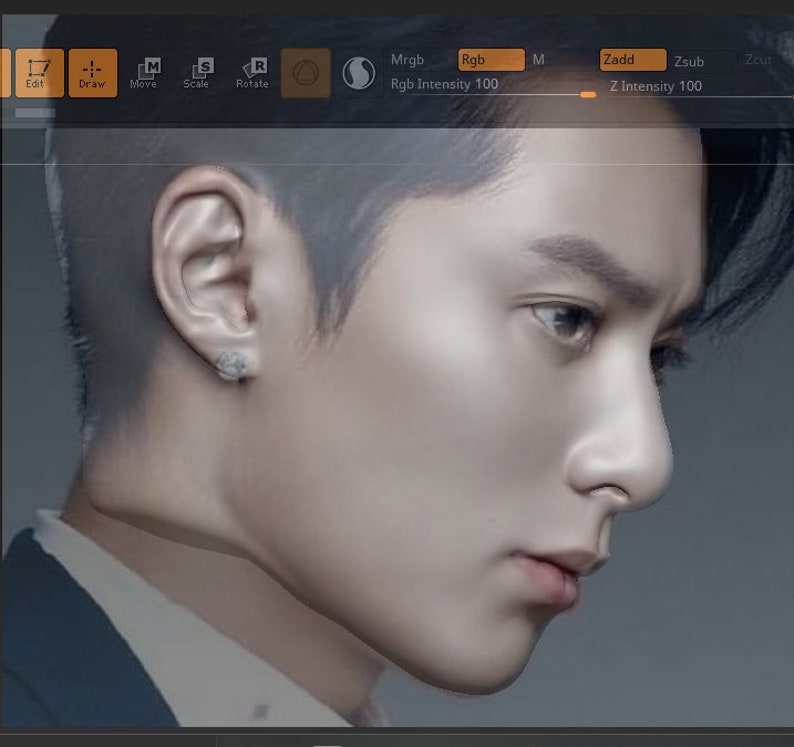Activate the Draw pointer tool
The image size is (794, 747).
click(93, 73)
